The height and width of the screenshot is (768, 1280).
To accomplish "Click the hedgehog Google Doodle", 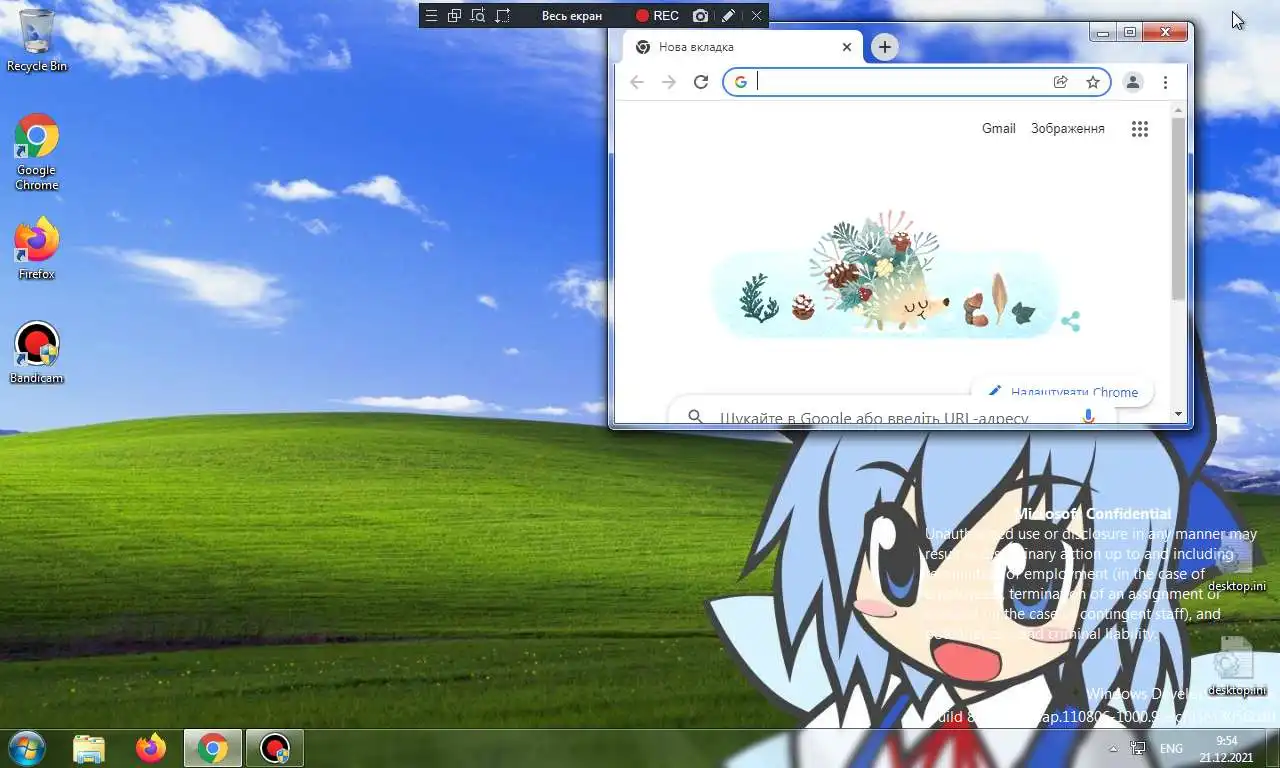I will (884, 275).
